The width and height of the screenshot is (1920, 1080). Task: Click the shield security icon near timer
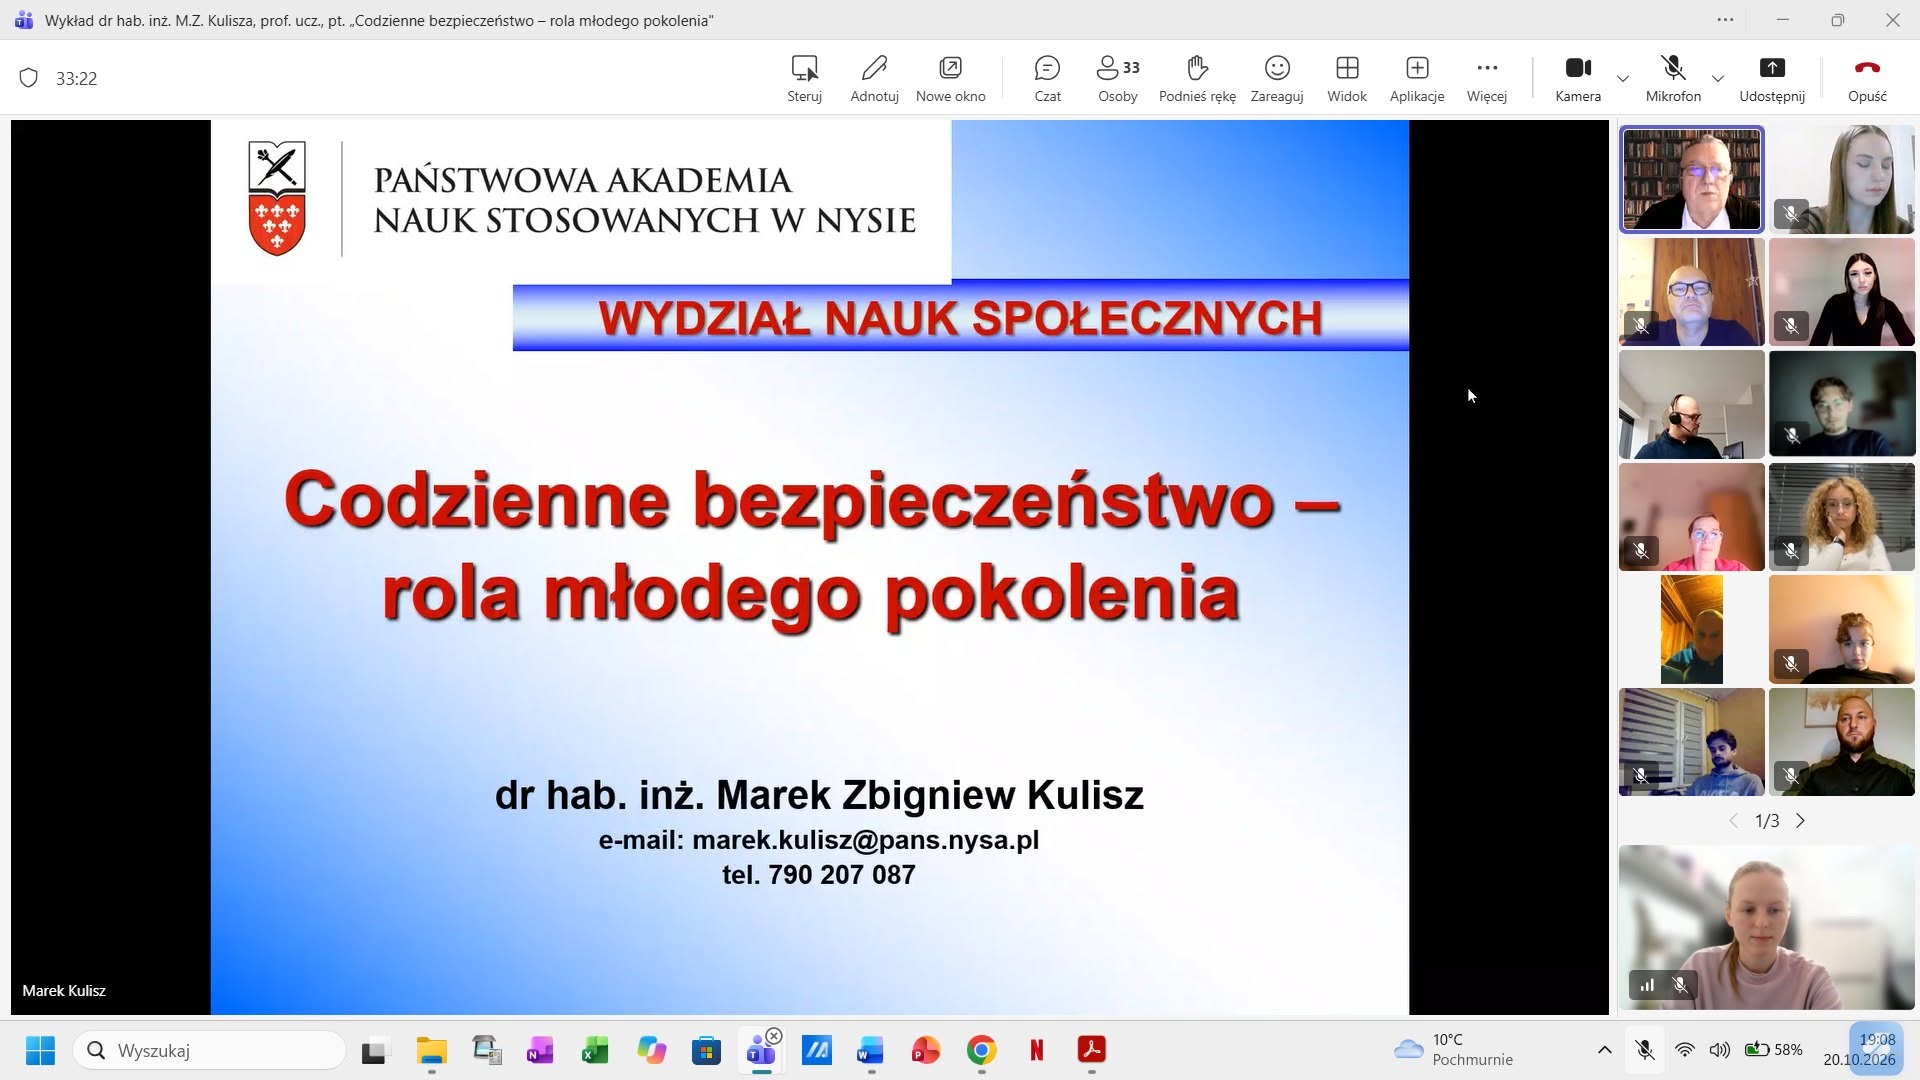(29, 78)
